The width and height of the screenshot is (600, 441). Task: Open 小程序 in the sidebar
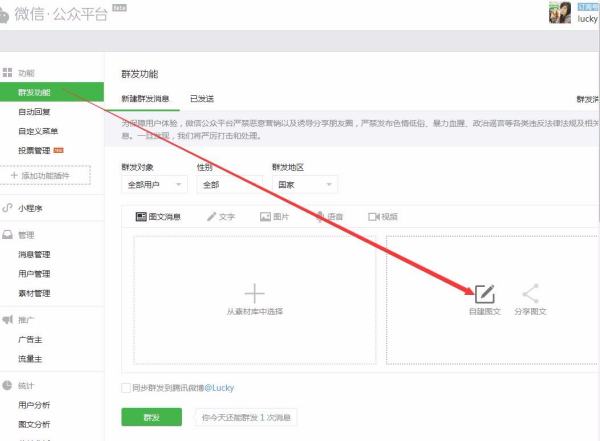point(30,208)
